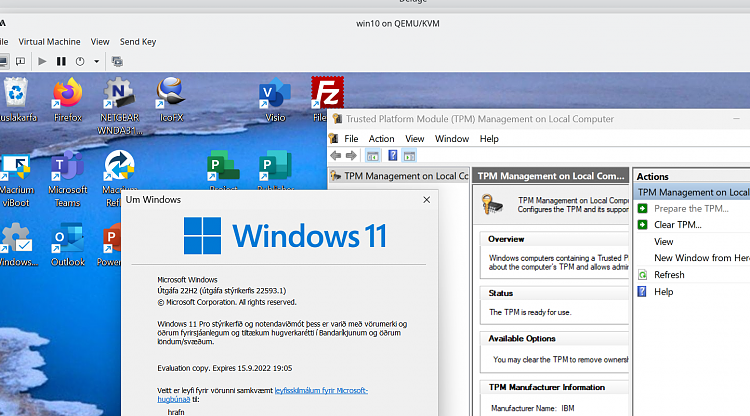Launch Publisher from the desktop
The height and width of the screenshot is (416, 750).
click(275, 170)
